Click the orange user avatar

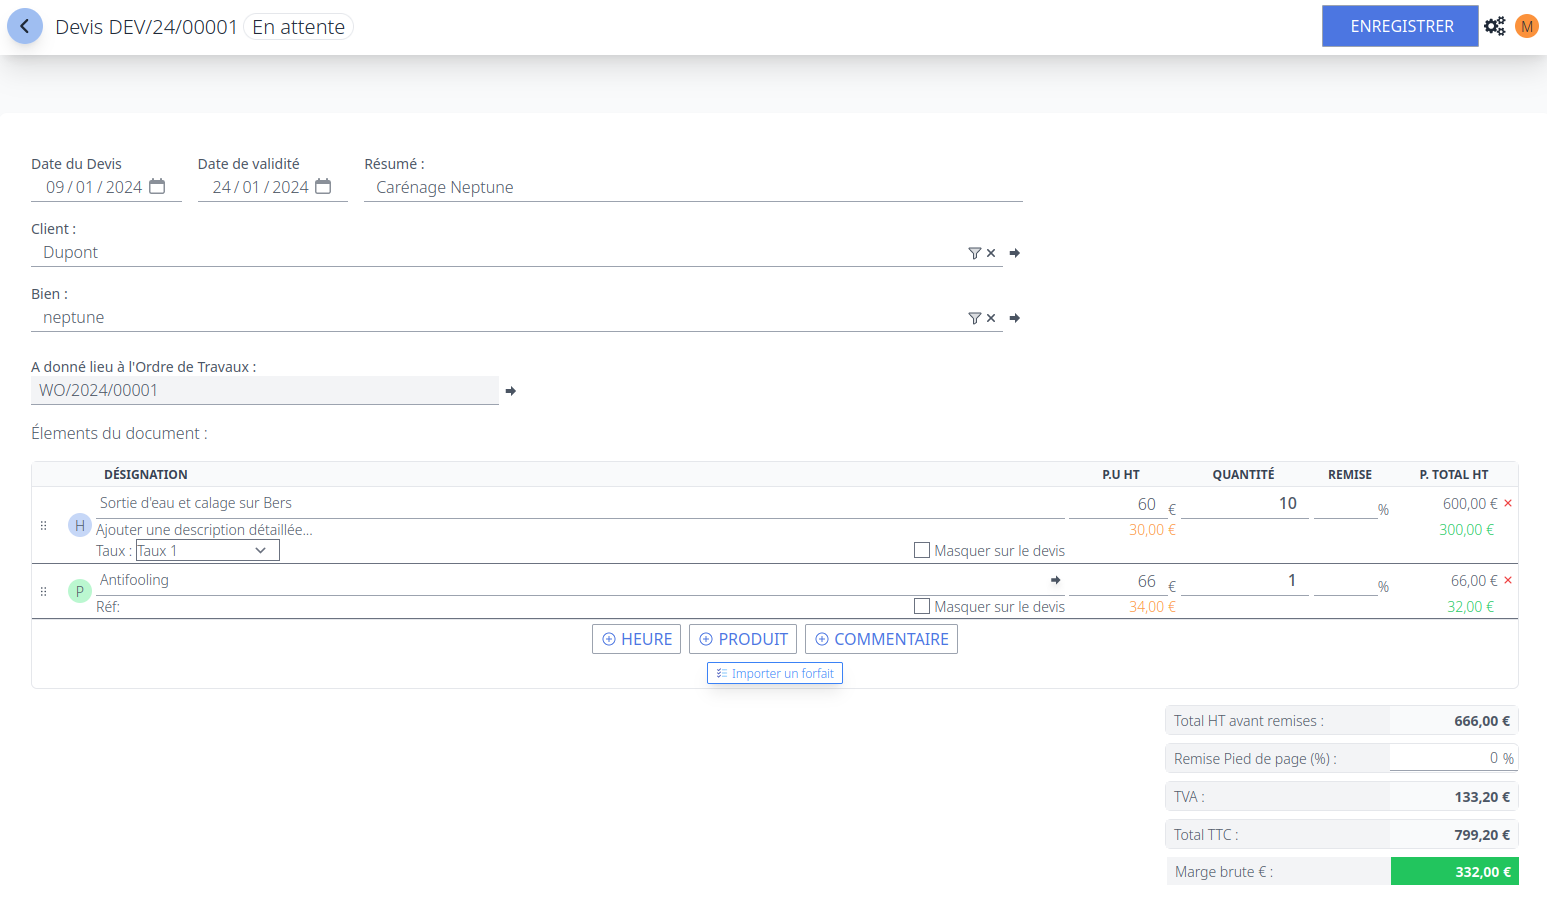click(x=1526, y=27)
